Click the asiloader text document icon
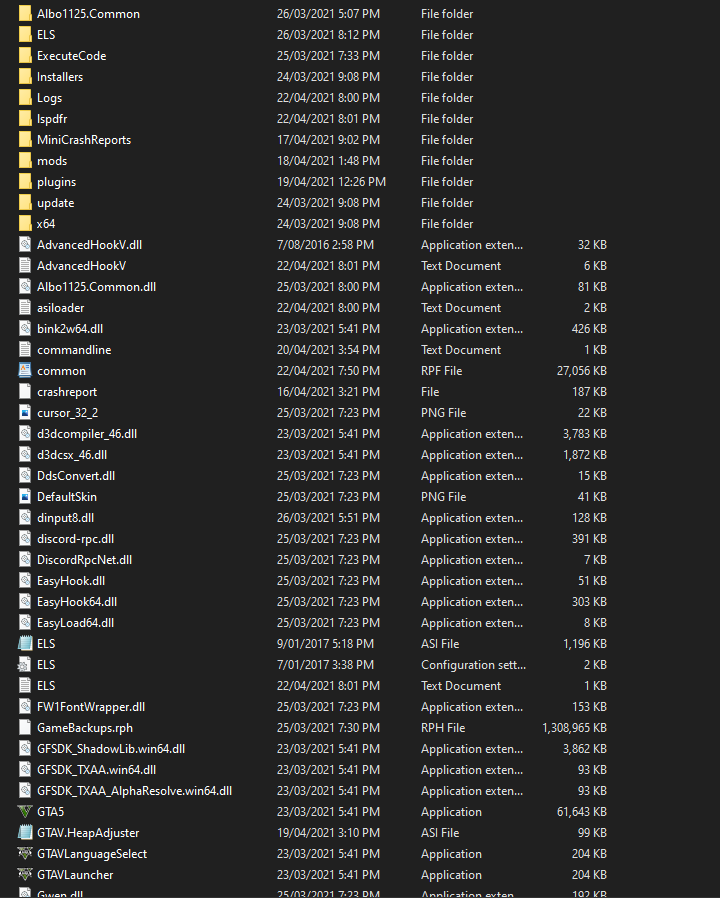720x898 pixels. (x=25, y=308)
